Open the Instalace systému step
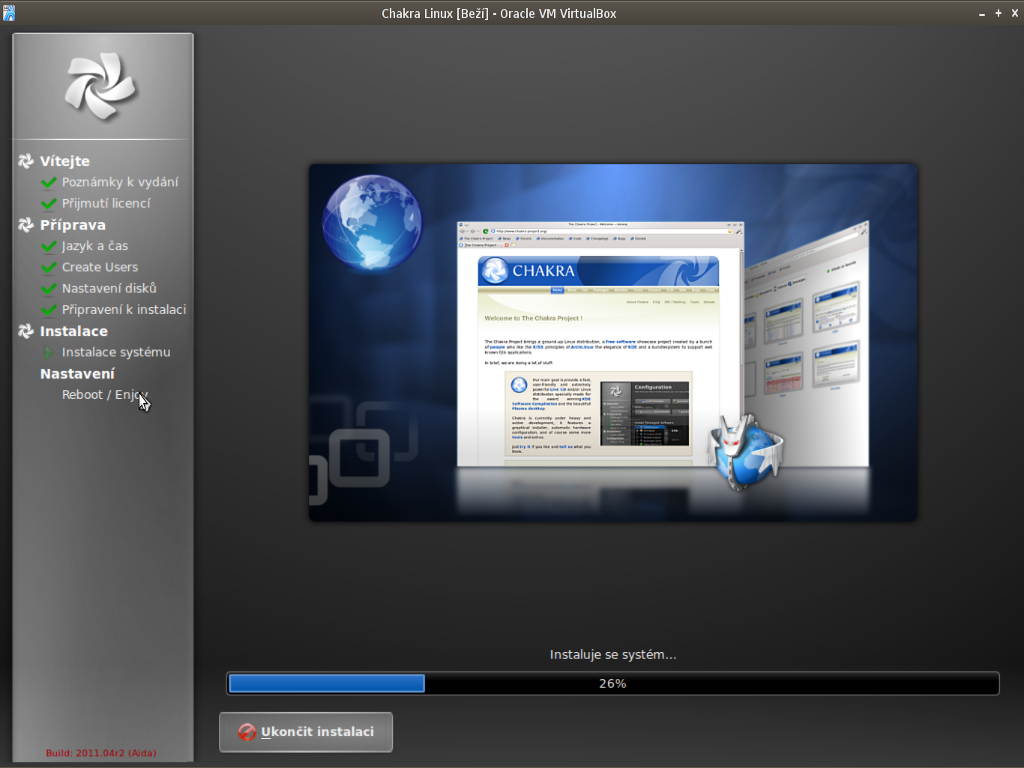The height and width of the screenshot is (768, 1024). coord(115,352)
